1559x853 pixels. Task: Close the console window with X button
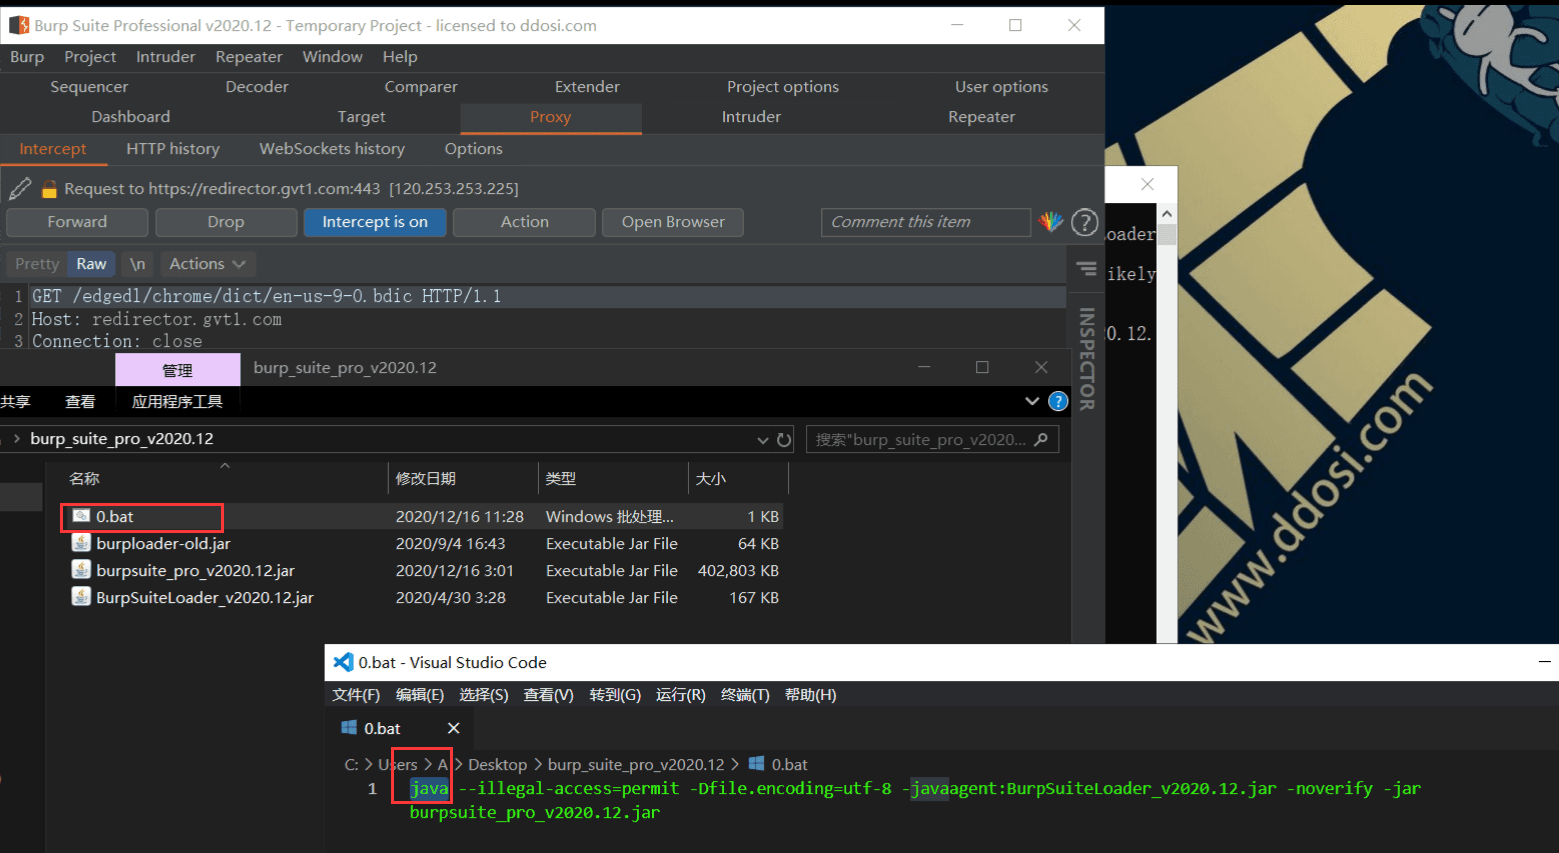click(1147, 184)
